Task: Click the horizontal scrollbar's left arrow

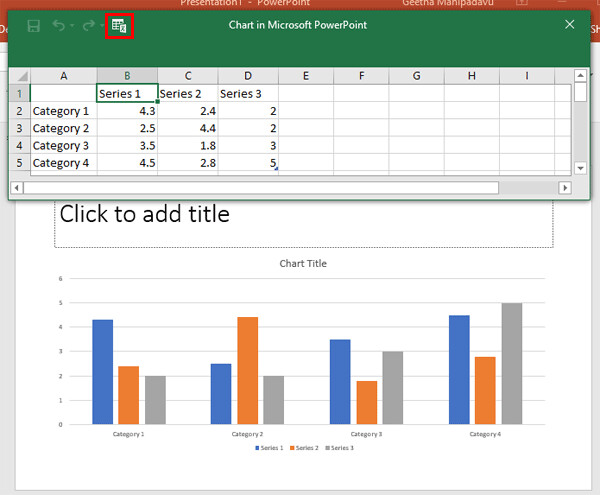Action: [x=17, y=187]
